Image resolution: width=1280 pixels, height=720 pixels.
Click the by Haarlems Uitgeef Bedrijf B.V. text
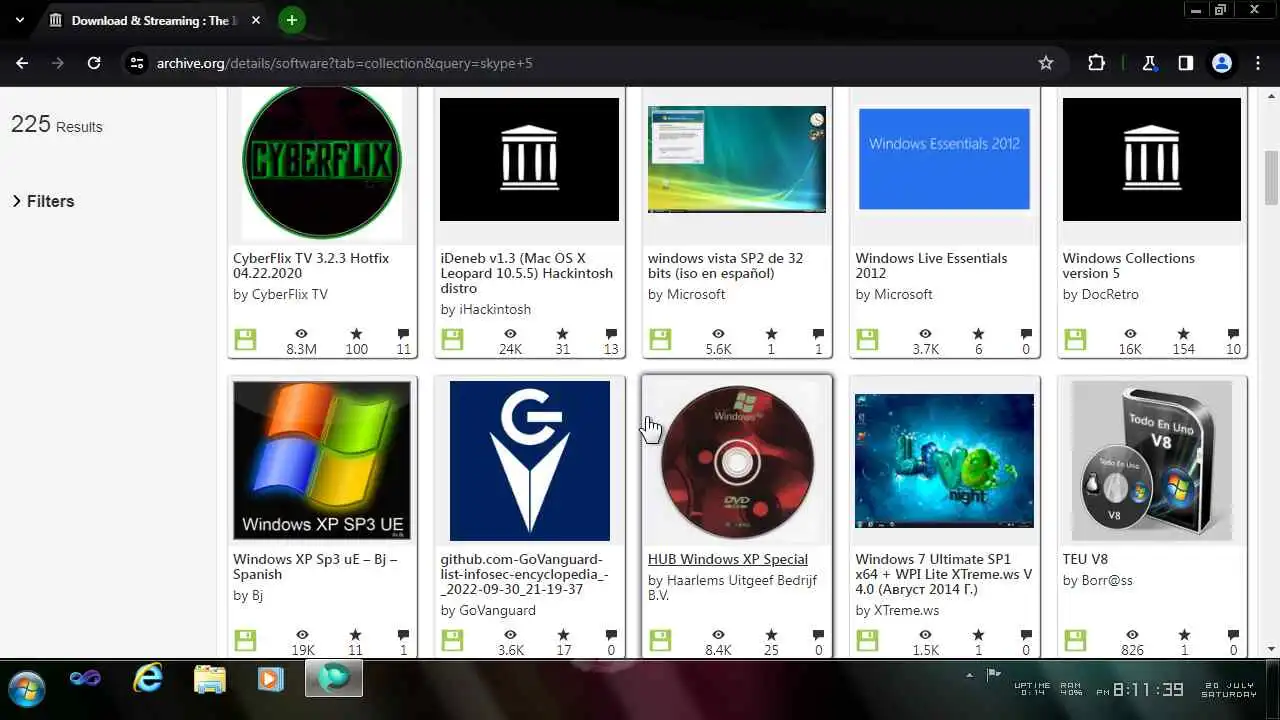pos(732,587)
